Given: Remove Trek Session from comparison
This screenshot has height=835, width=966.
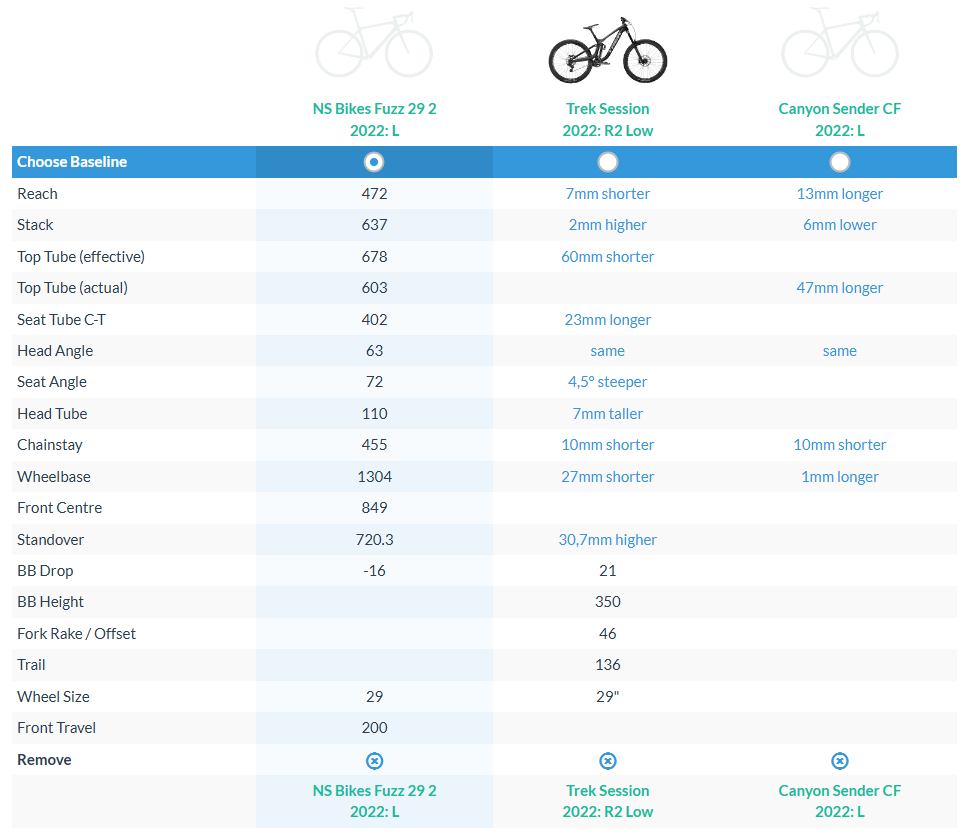Looking at the screenshot, I should pyautogui.click(x=607, y=761).
